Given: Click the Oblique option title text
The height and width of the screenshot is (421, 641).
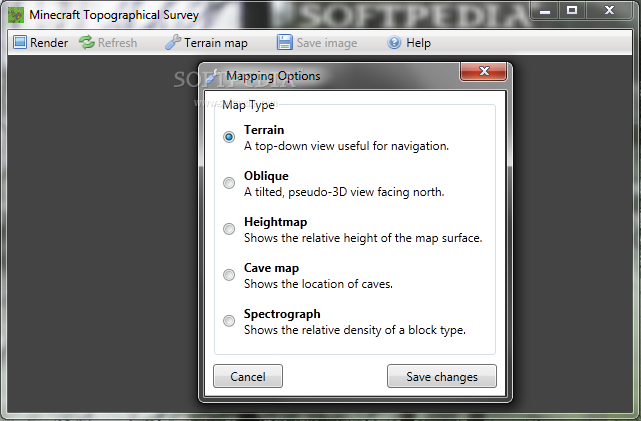Looking at the screenshot, I should (x=266, y=176).
